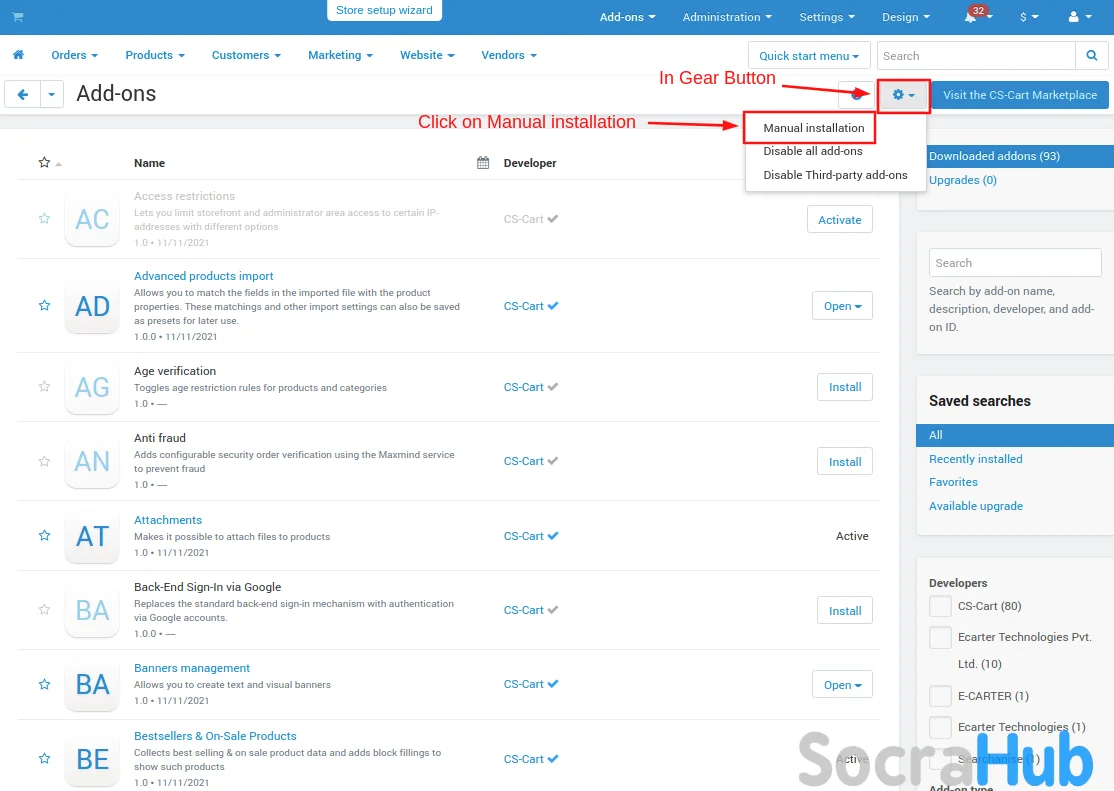Install Back-End Sign-In via Google add-on
Image resolution: width=1114 pixels, height=791 pixels.
coord(845,610)
